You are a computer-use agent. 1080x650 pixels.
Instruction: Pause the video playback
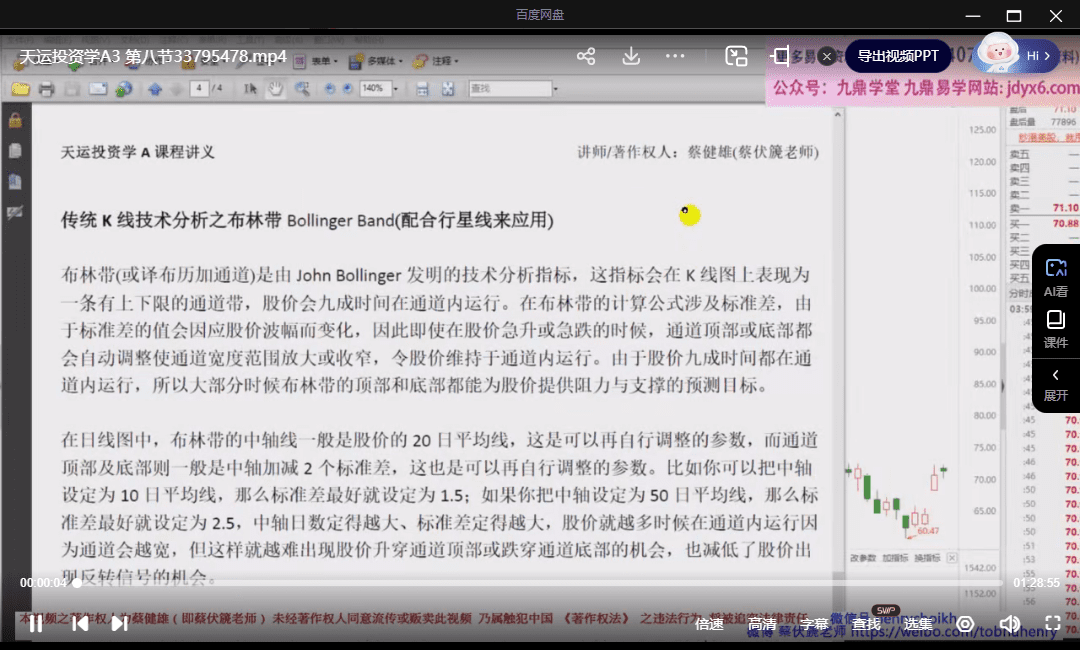point(35,623)
